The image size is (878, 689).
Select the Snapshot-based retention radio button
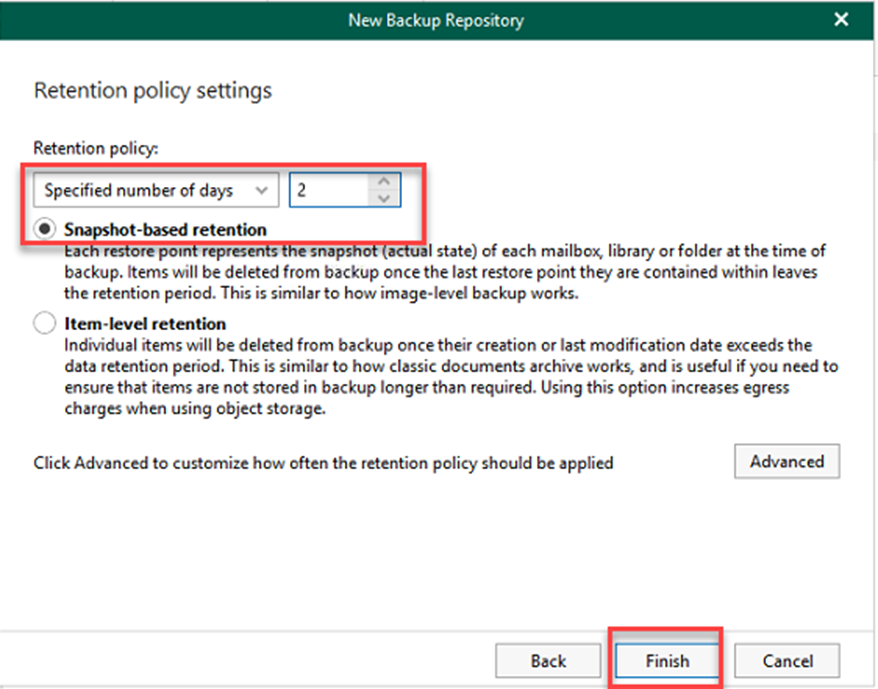[45, 229]
